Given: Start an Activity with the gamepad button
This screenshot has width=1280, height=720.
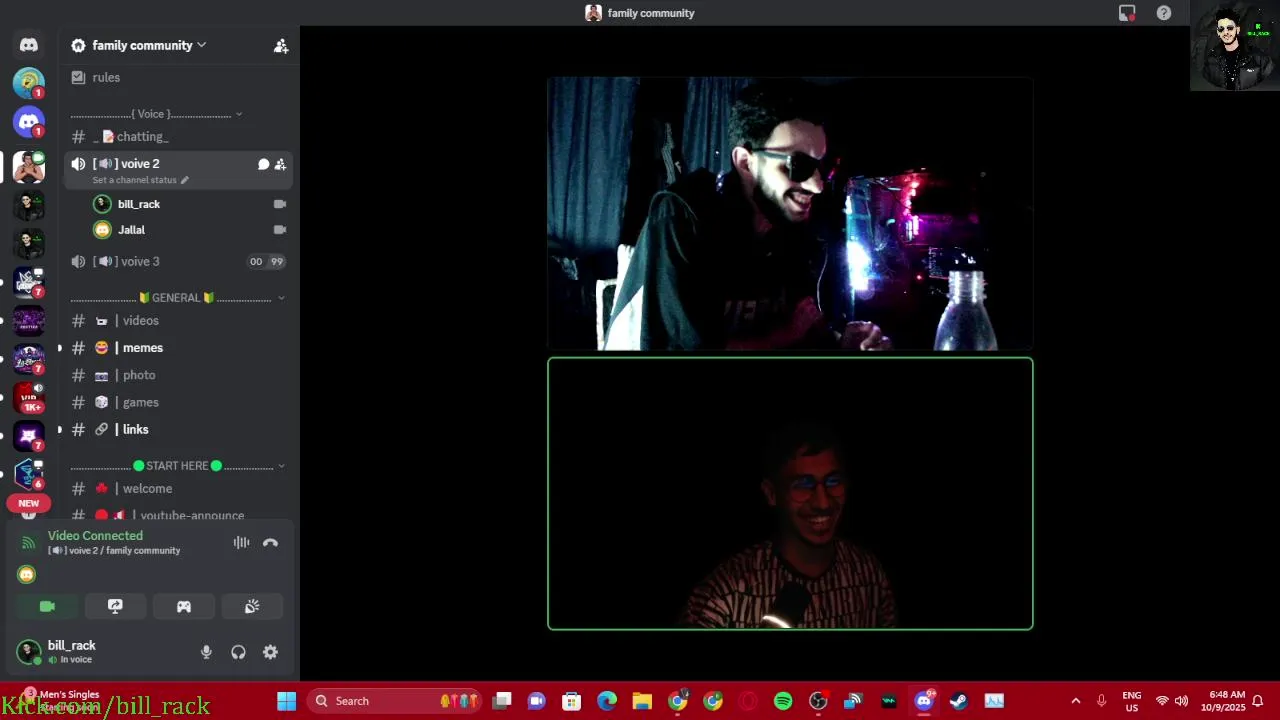Looking at the screenshot, I should point(184,606).
